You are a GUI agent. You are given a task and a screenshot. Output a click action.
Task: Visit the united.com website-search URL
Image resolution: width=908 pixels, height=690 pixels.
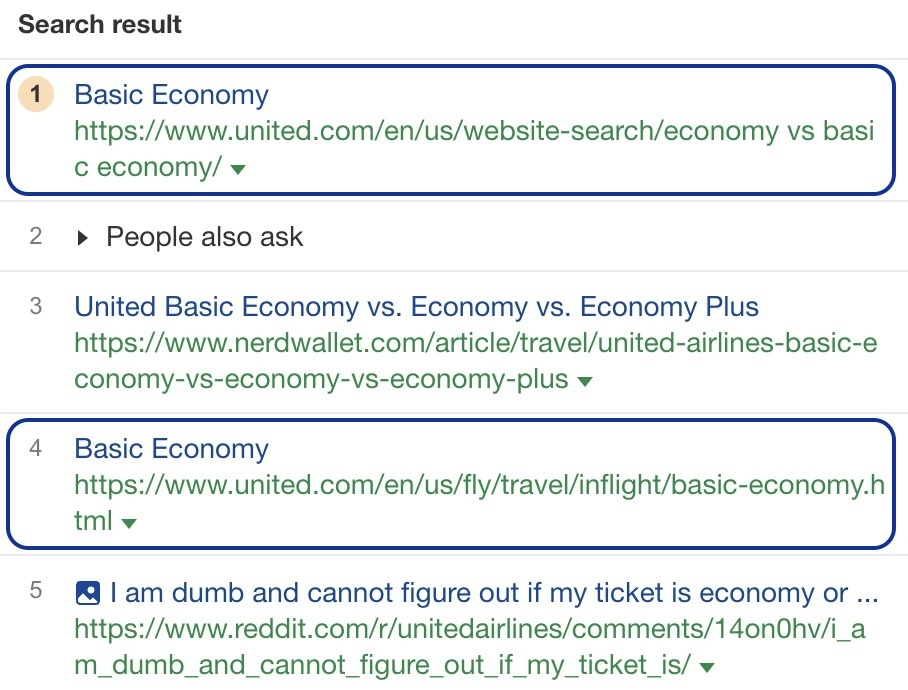[474, 149]
